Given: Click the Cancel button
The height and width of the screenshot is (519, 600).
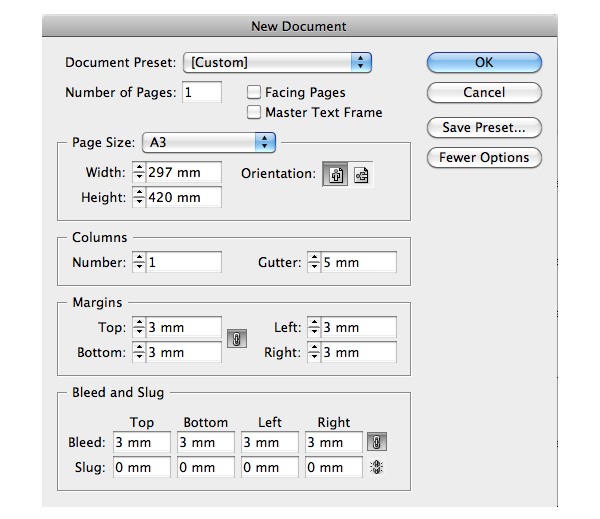Looking at the screenshot, I should point(484,92).
